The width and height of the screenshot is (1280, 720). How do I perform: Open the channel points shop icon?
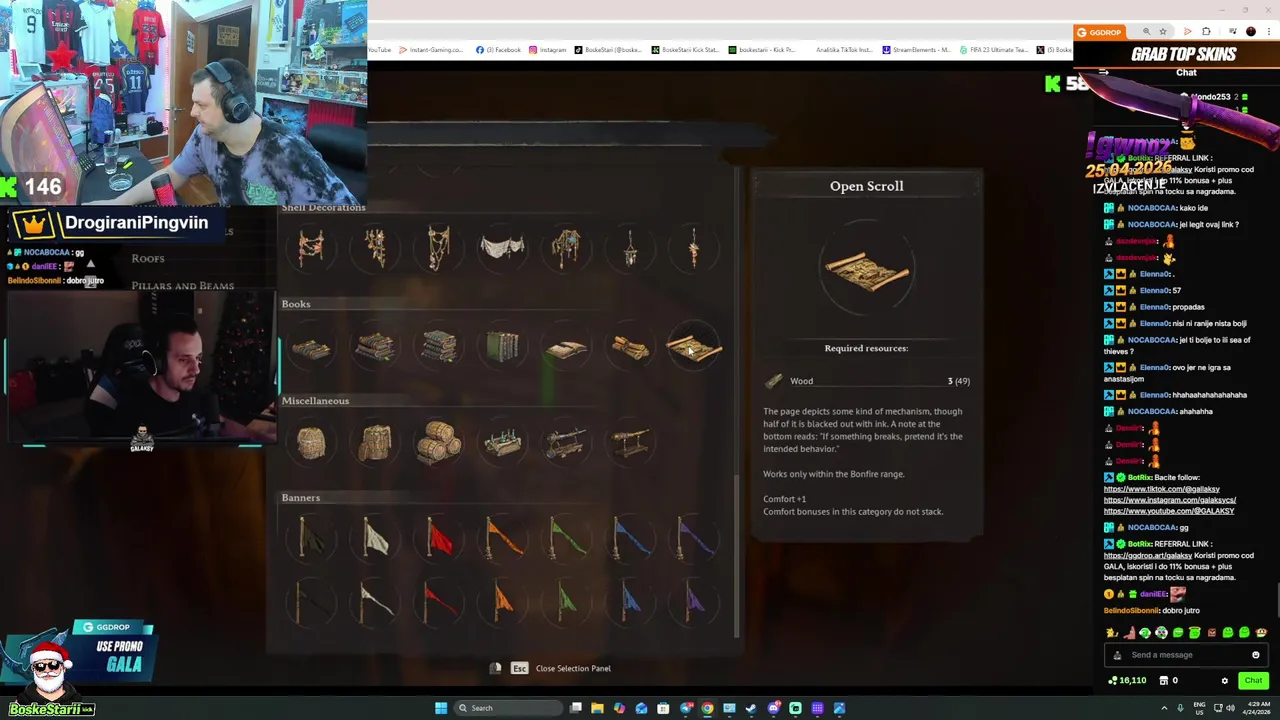1163,681
